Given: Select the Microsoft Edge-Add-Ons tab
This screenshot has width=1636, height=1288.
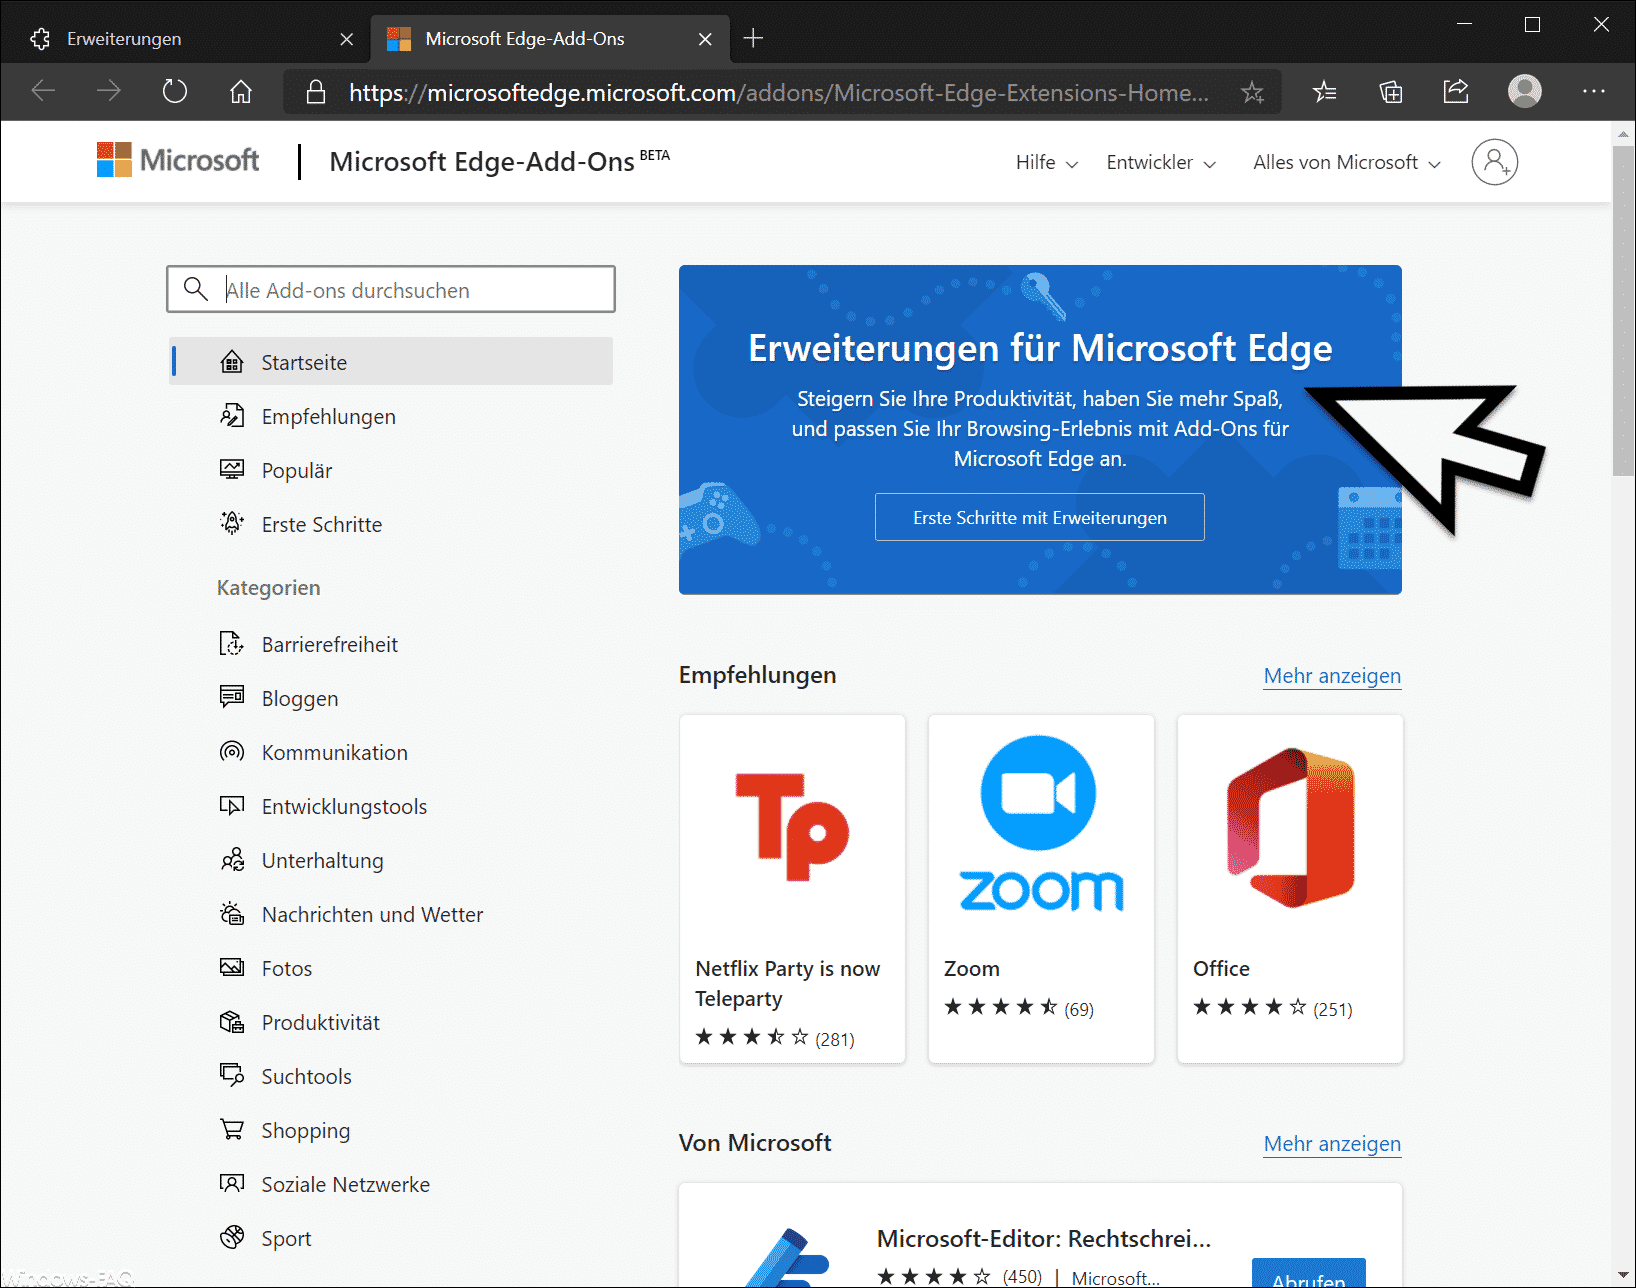Looking at the screenshot, I should pos(524,38).
